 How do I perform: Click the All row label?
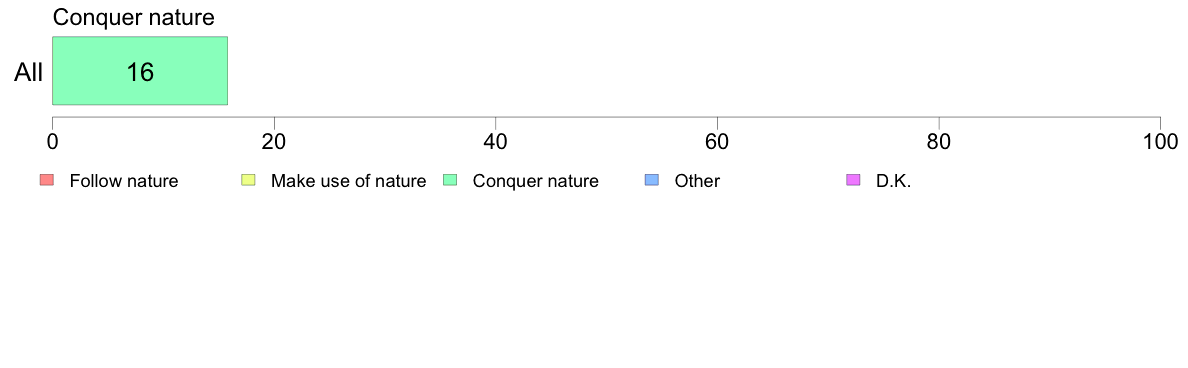coord(29,73)
